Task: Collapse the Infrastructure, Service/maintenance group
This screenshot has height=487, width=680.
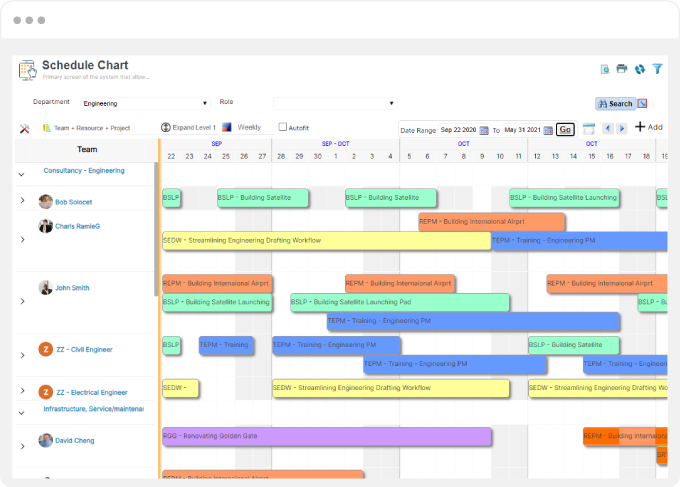Action: tap(21, 413)
